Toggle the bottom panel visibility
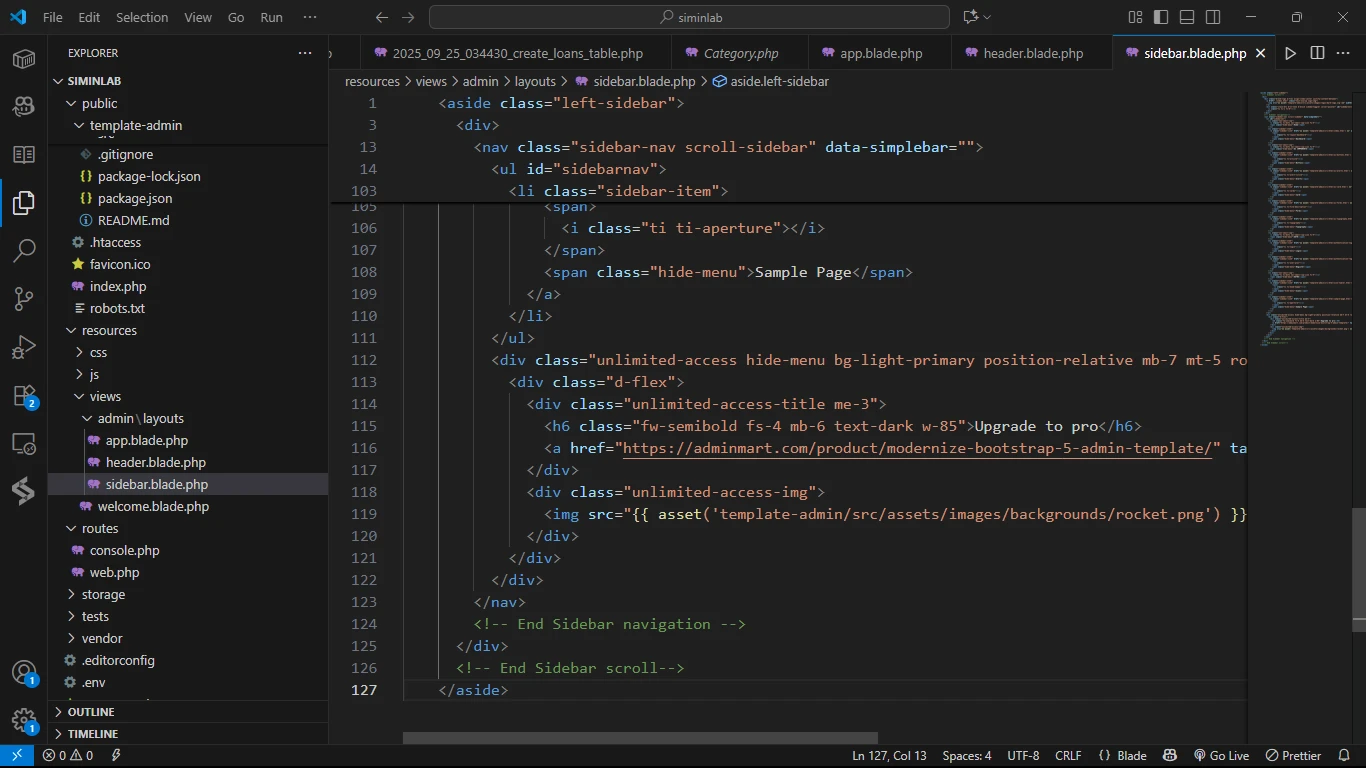Image resolution: width=1366 pixels, height=768 pixels. [1187, 17]
